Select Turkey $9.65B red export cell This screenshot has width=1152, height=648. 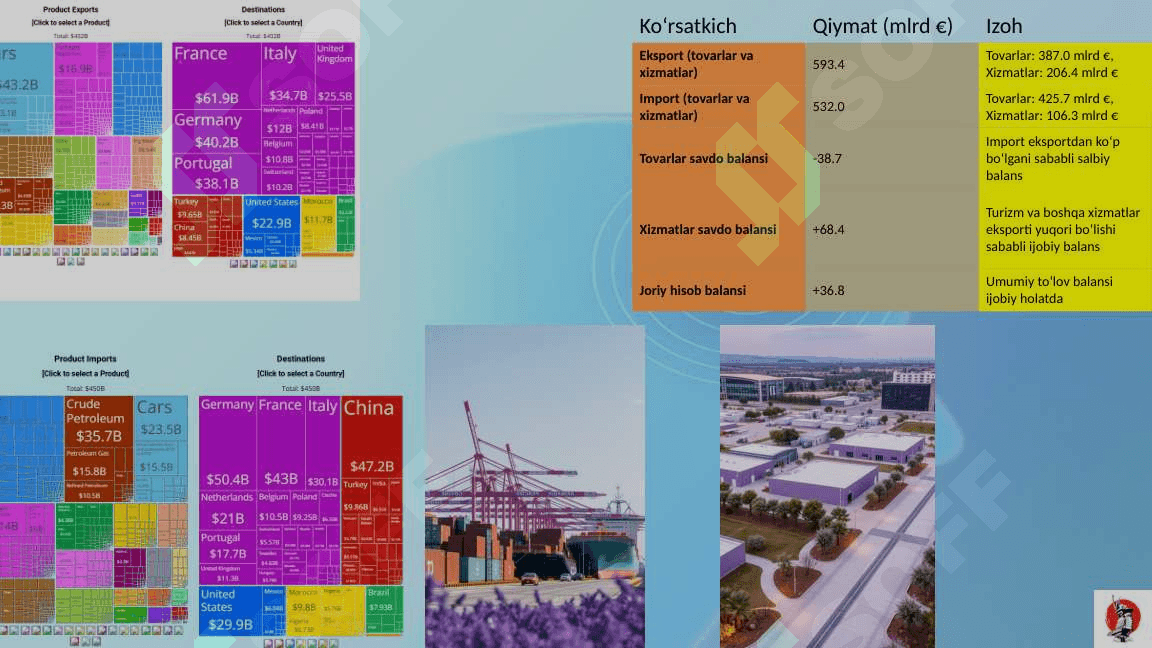pyautogui.click(x=189, y=209)
